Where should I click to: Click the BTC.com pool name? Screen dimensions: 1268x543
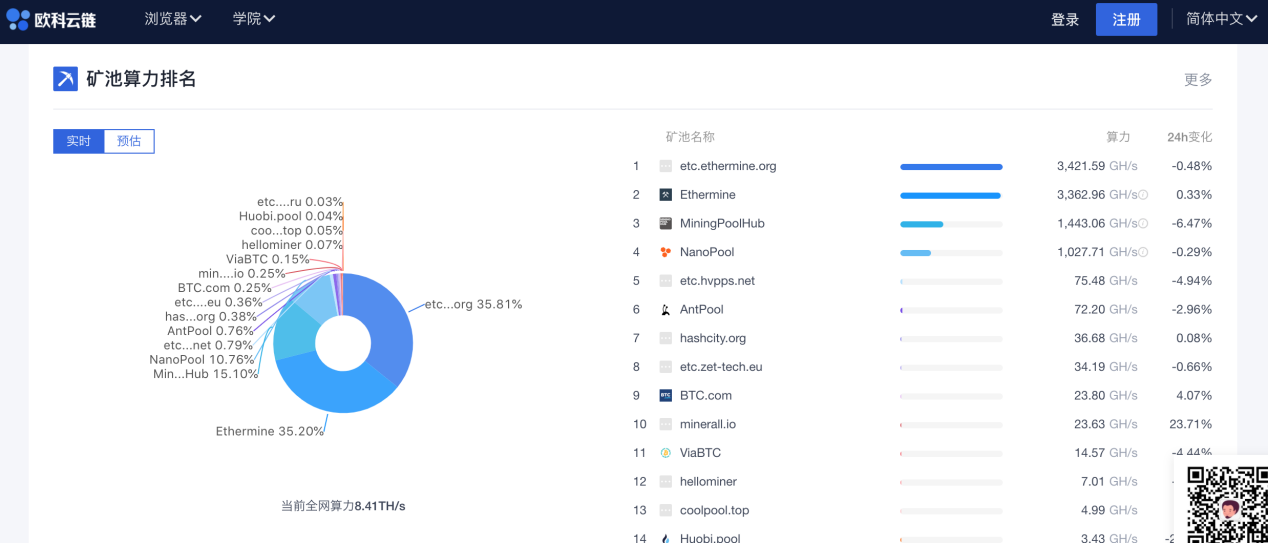[x=706, y=396]
